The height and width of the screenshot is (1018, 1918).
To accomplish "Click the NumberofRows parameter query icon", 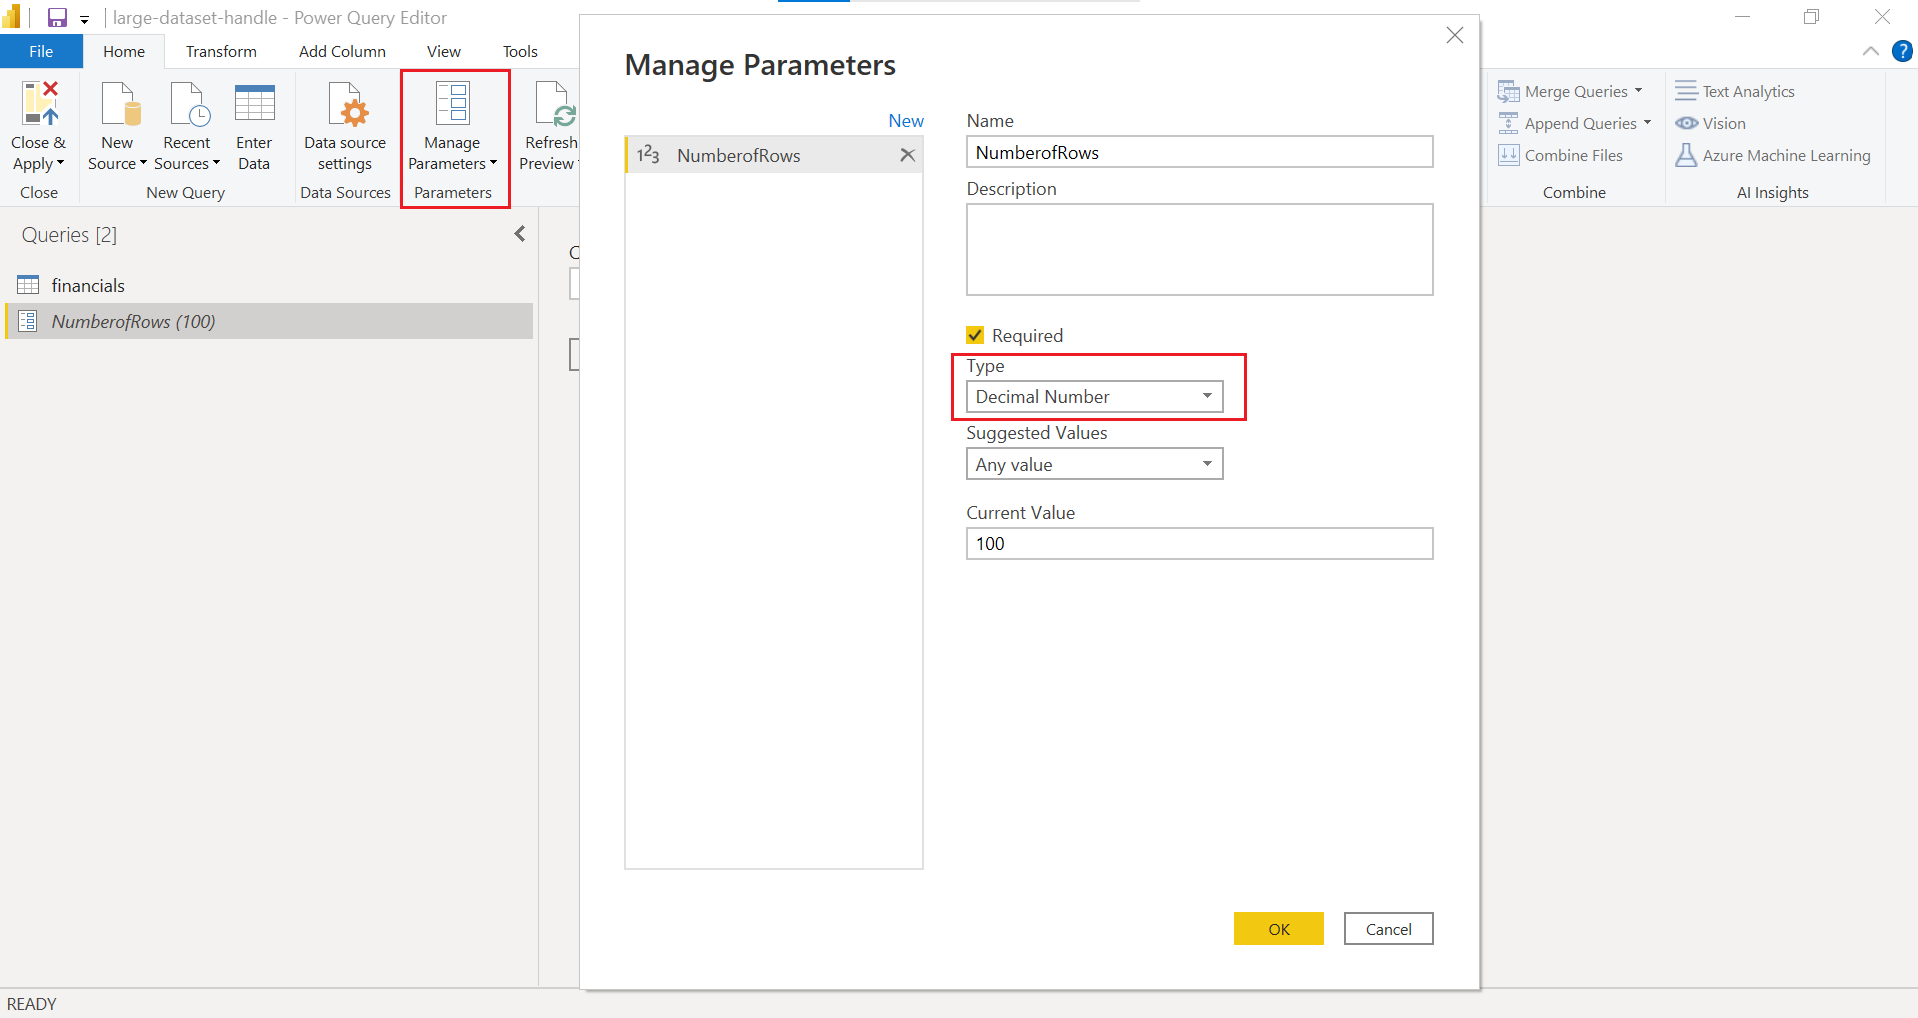I will (28, 321).
